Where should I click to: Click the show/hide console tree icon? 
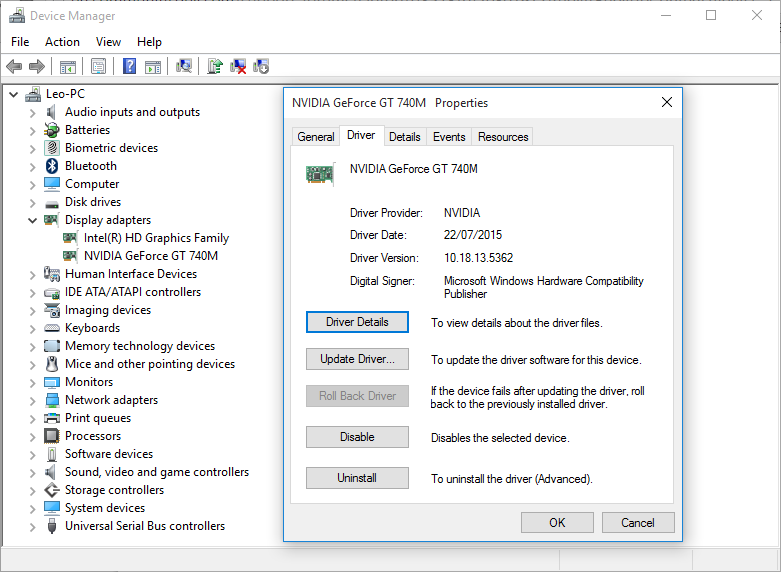(x=67, y=66)
